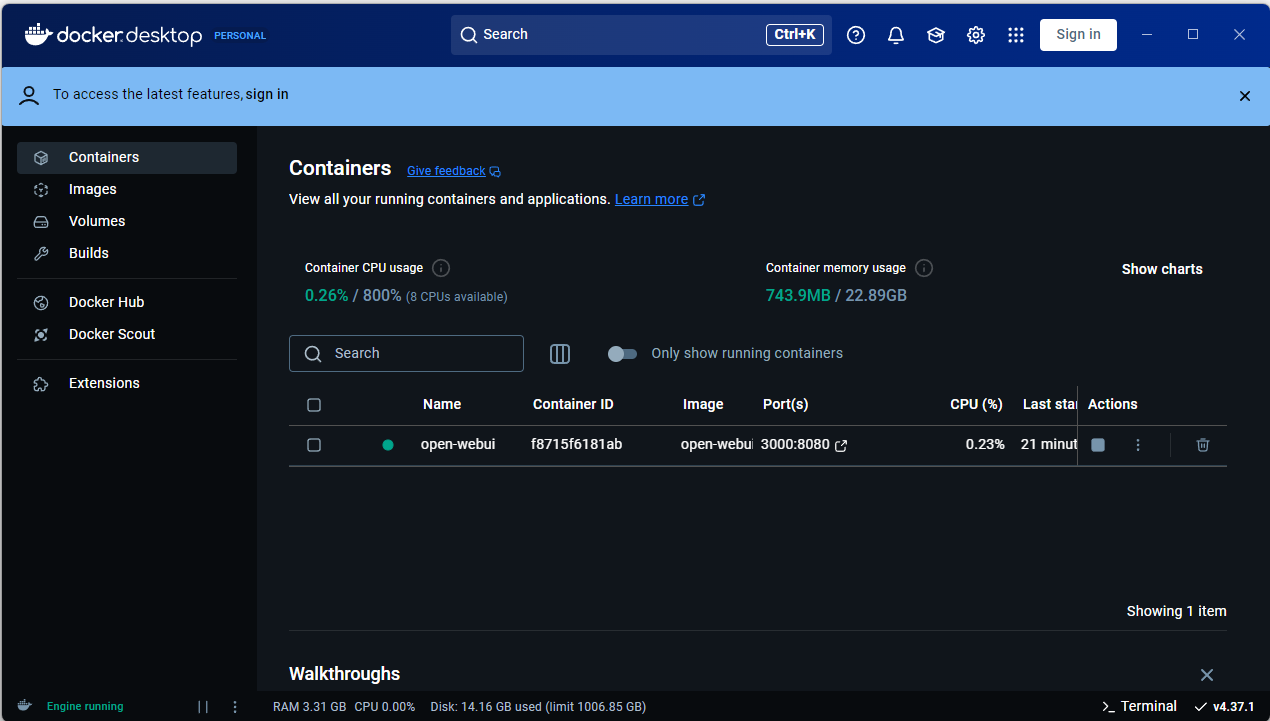Click the Ctrl+K shortcut badge
The height and width of the screenshot is (721, 1270).
pyautogui.click(x=795, y=35)
